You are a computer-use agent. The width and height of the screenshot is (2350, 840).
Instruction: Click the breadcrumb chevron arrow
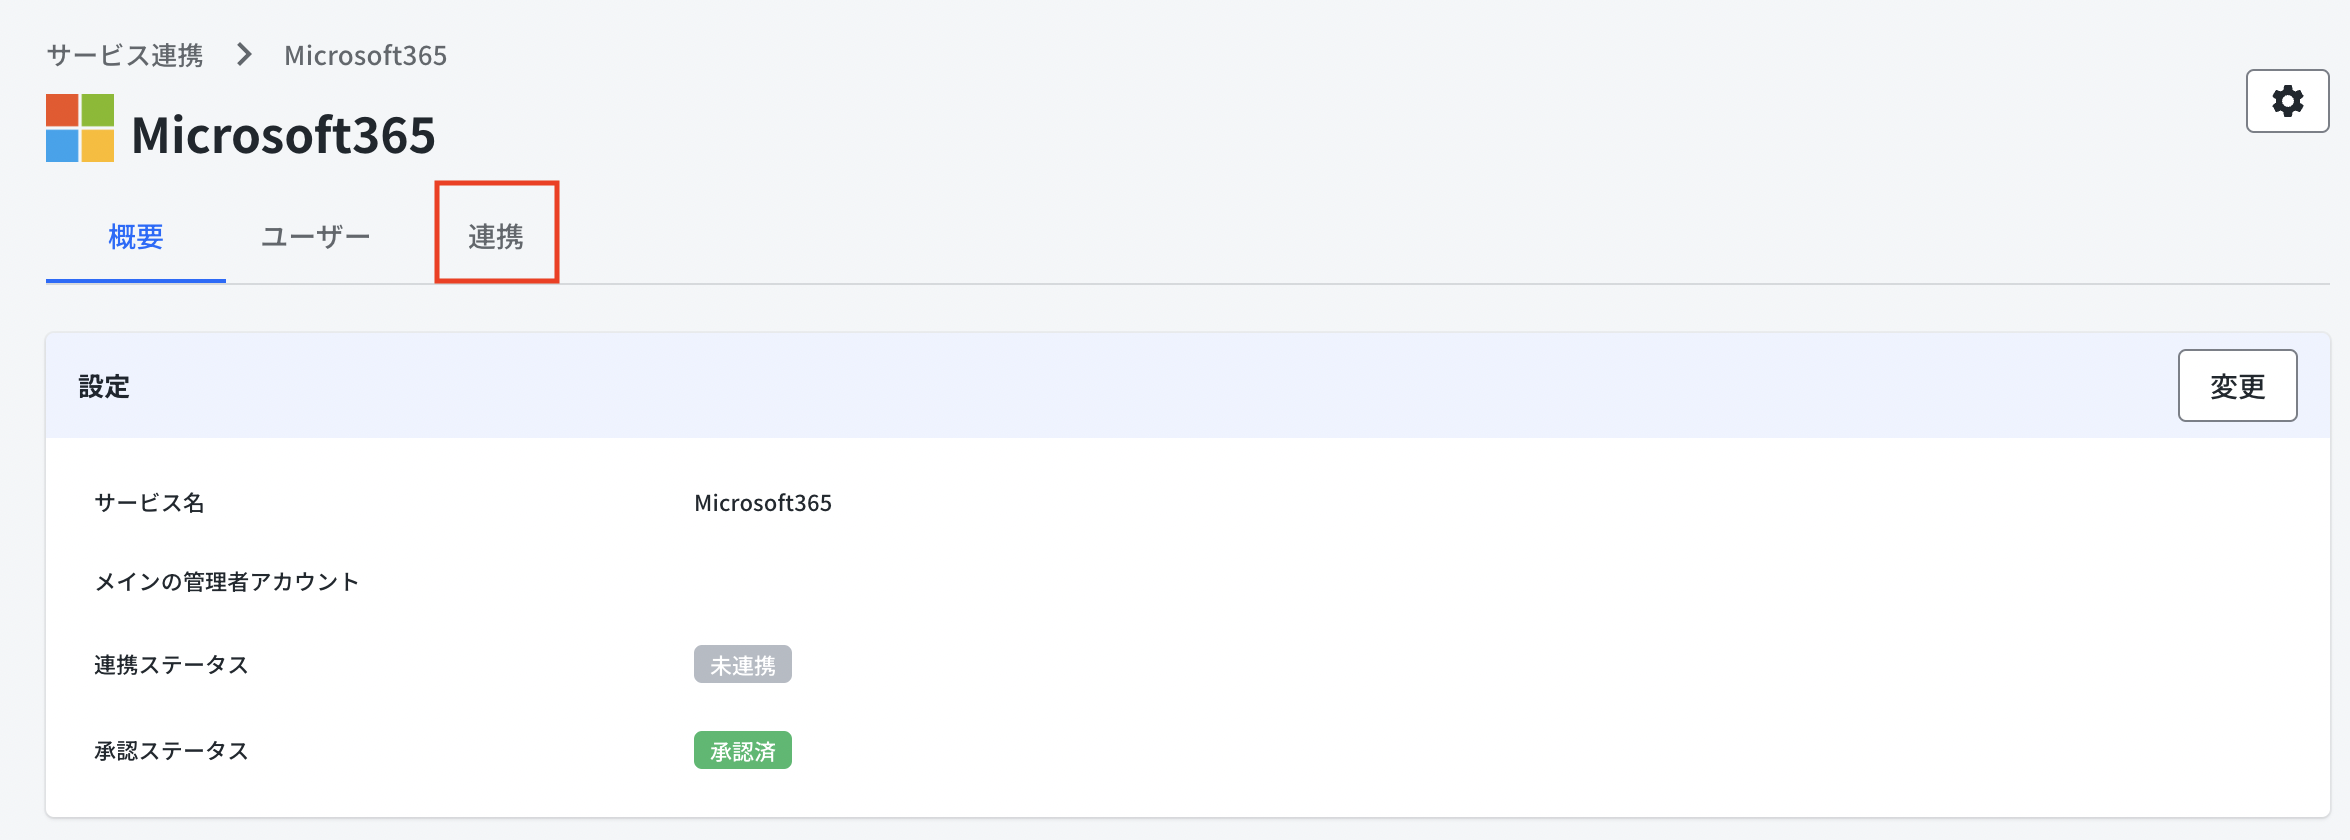point(244,55)
